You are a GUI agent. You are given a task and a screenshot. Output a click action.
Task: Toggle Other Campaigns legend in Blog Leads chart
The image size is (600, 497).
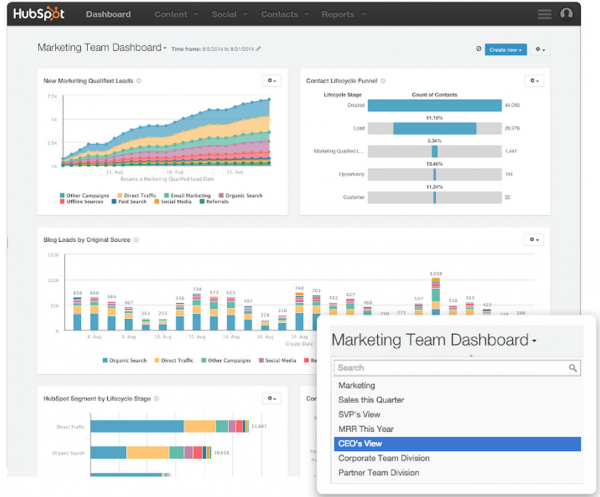click(x=226, y=360)
